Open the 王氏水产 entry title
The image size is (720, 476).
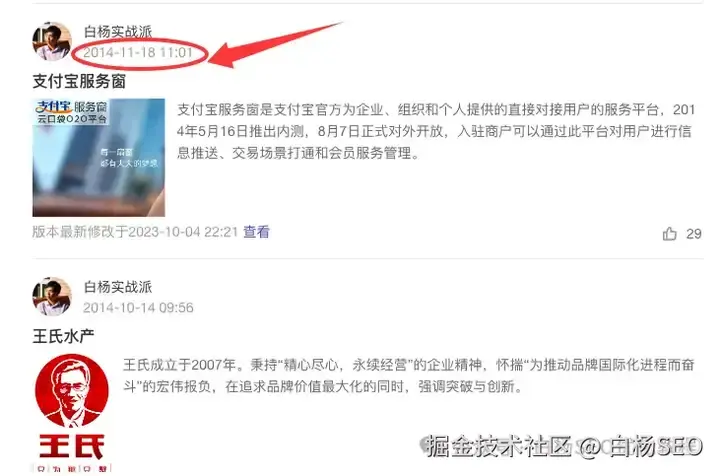(x=63, y=336)
